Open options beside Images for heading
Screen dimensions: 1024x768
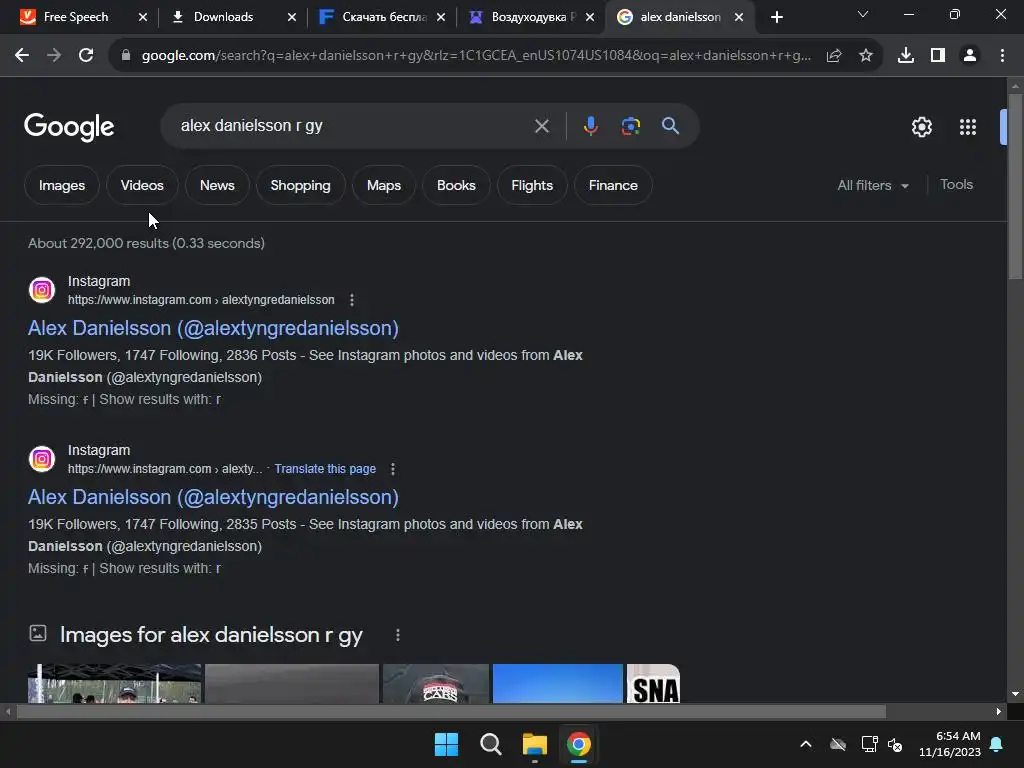(398, 635)
